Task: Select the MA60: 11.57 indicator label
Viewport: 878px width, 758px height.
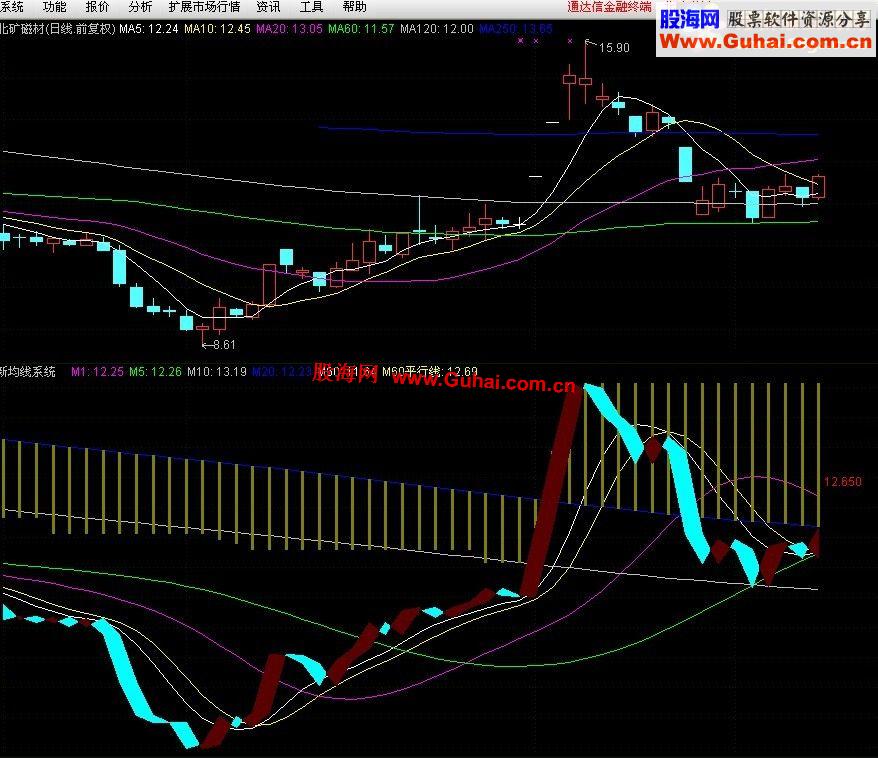Action: coord(361,29)
